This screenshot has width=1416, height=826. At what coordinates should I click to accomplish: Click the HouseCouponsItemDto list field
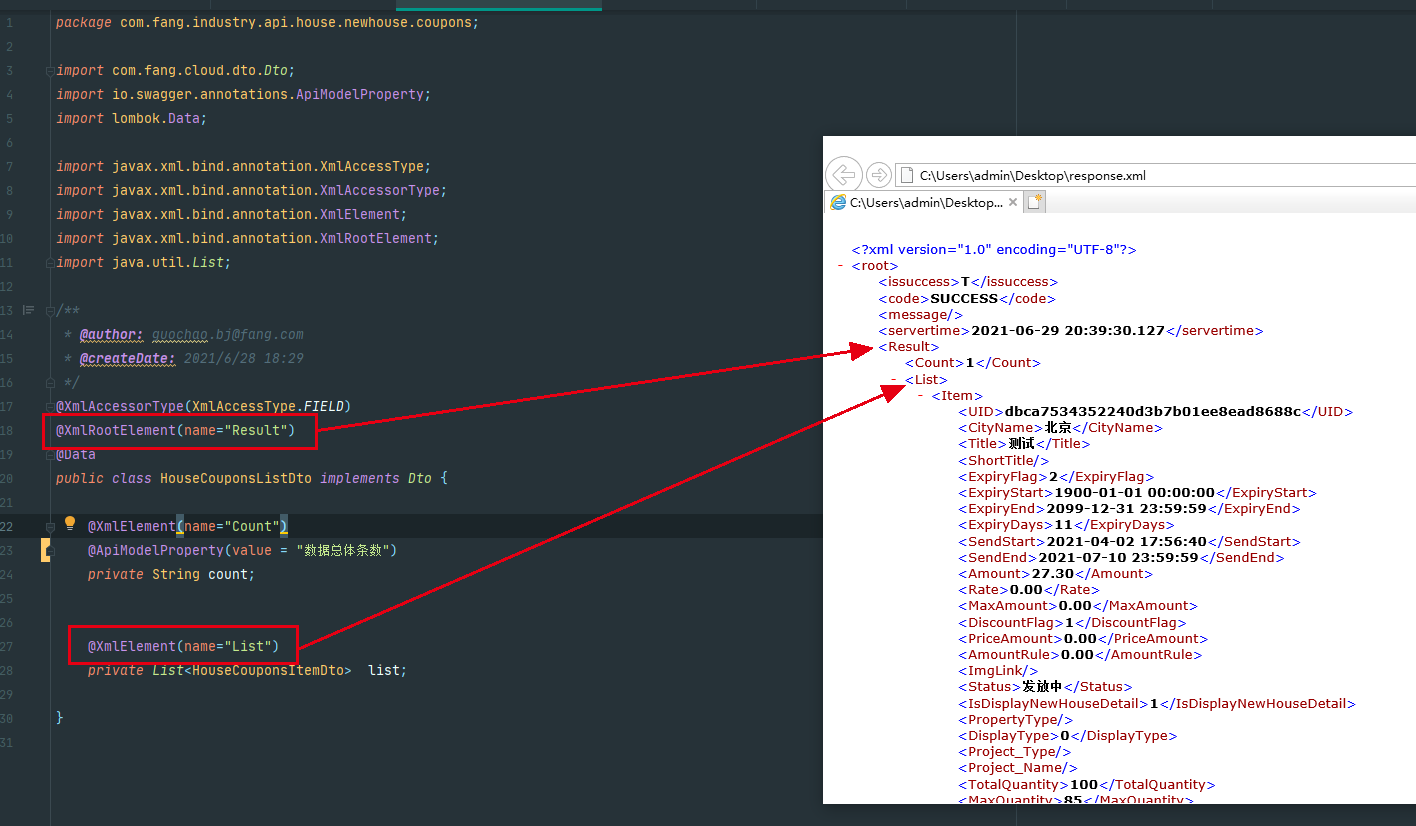[247, 670]
